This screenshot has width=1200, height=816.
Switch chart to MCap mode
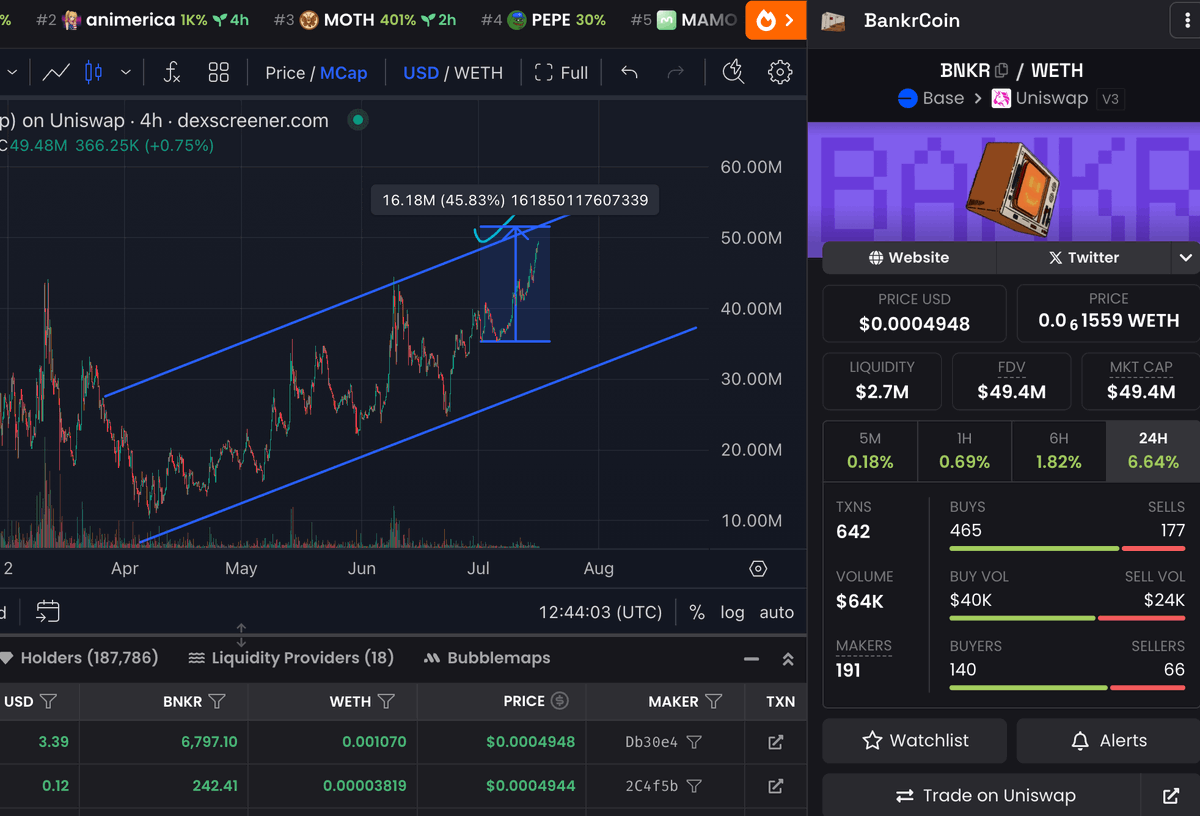tap(344, 72)
